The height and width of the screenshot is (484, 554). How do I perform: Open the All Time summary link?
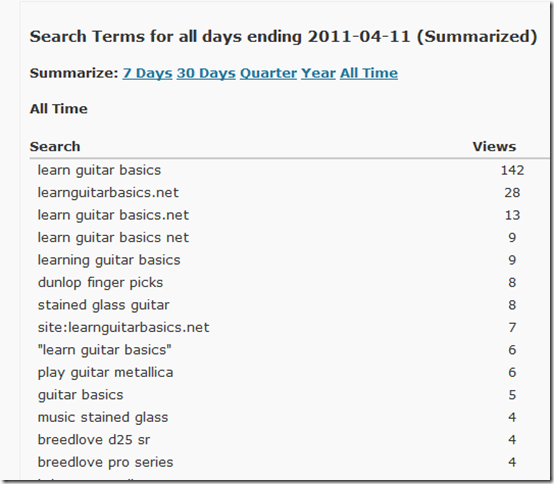(x=369, y=73)
